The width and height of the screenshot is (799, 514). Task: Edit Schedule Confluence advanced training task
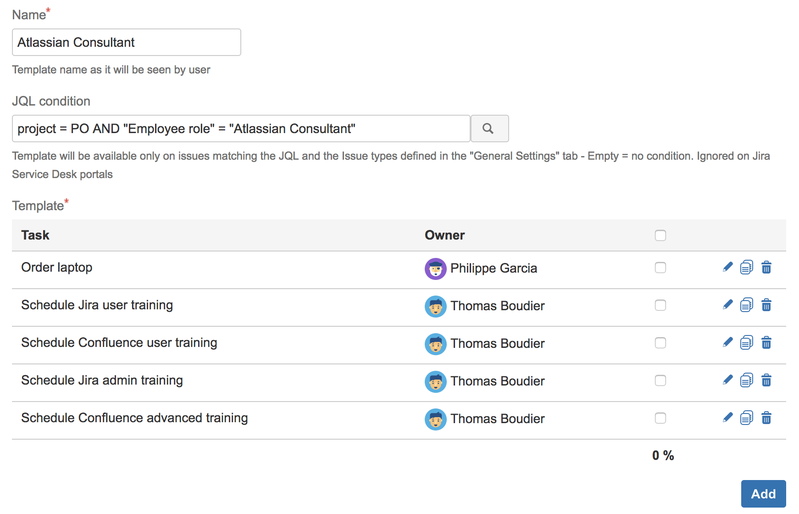727,418
